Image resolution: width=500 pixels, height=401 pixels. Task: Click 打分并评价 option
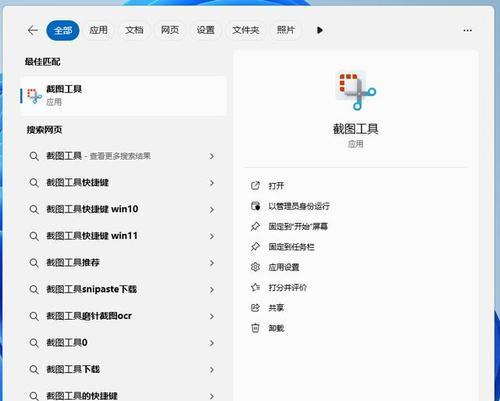click(287, 287)
